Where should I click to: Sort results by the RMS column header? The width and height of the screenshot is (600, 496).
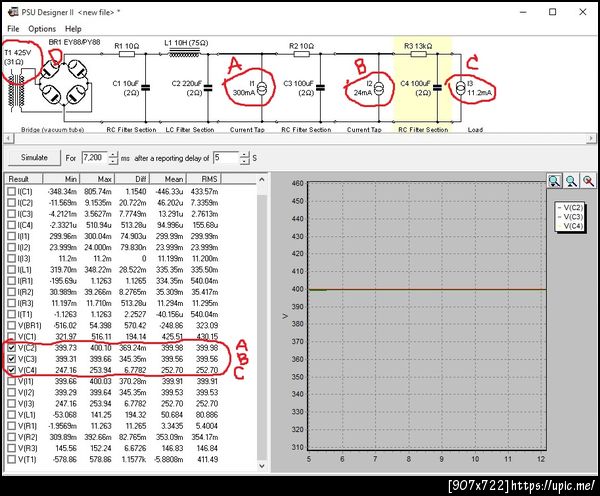(x=204, y=179)
